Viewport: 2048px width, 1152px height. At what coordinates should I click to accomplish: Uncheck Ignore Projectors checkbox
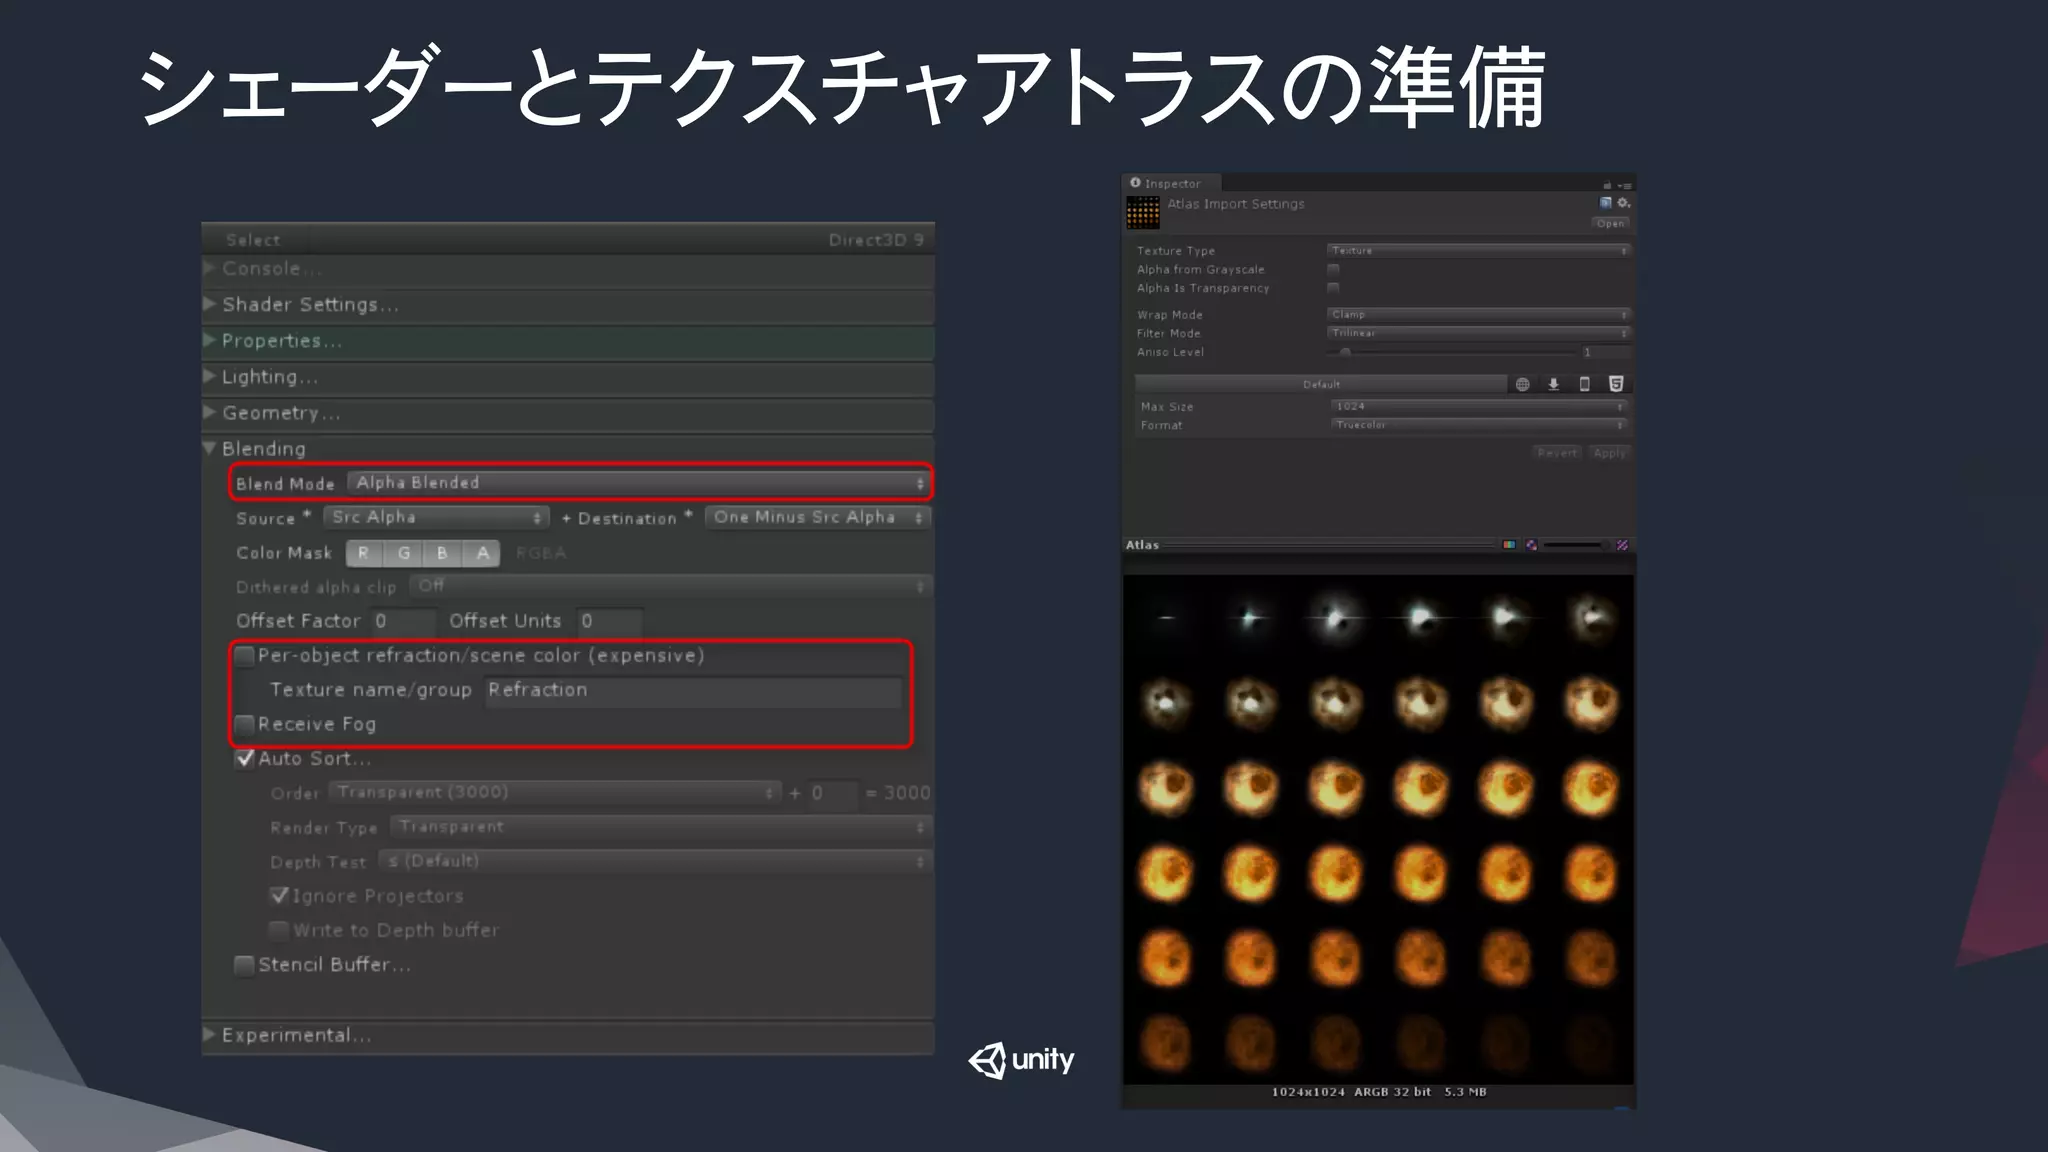coord(280,895)
